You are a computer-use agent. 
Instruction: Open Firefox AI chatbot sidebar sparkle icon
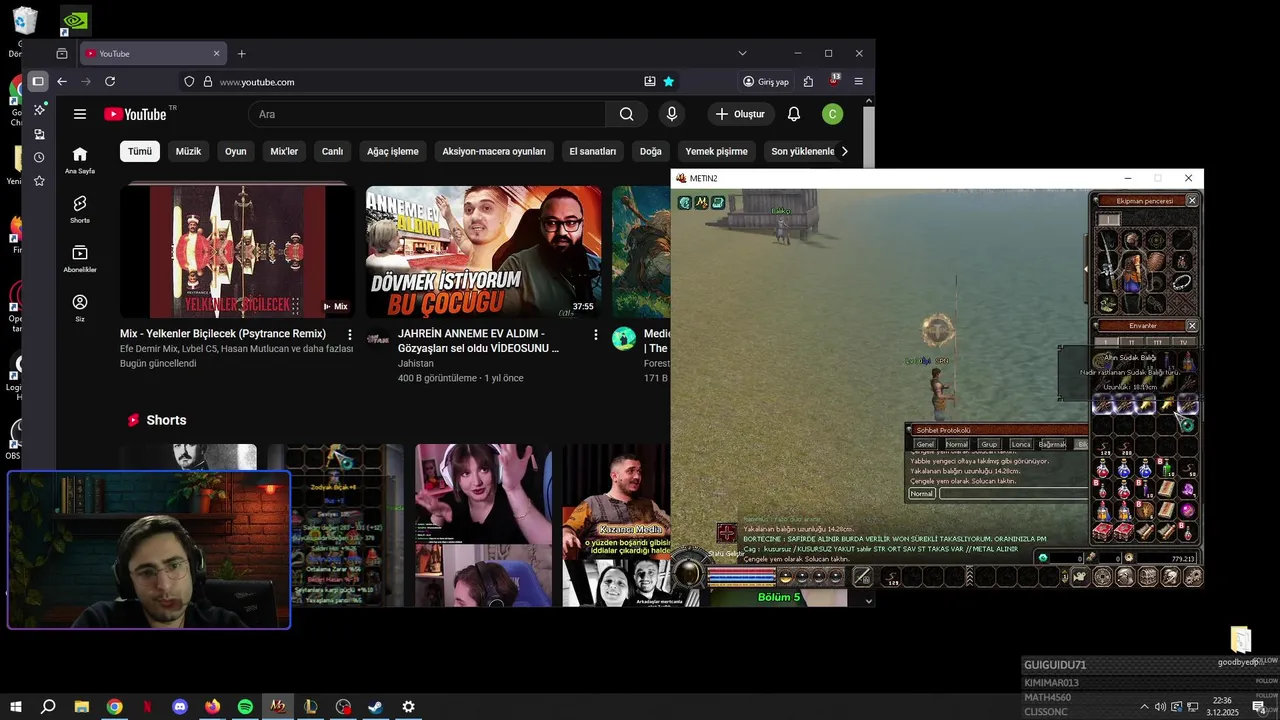click(x=39, y=109)
